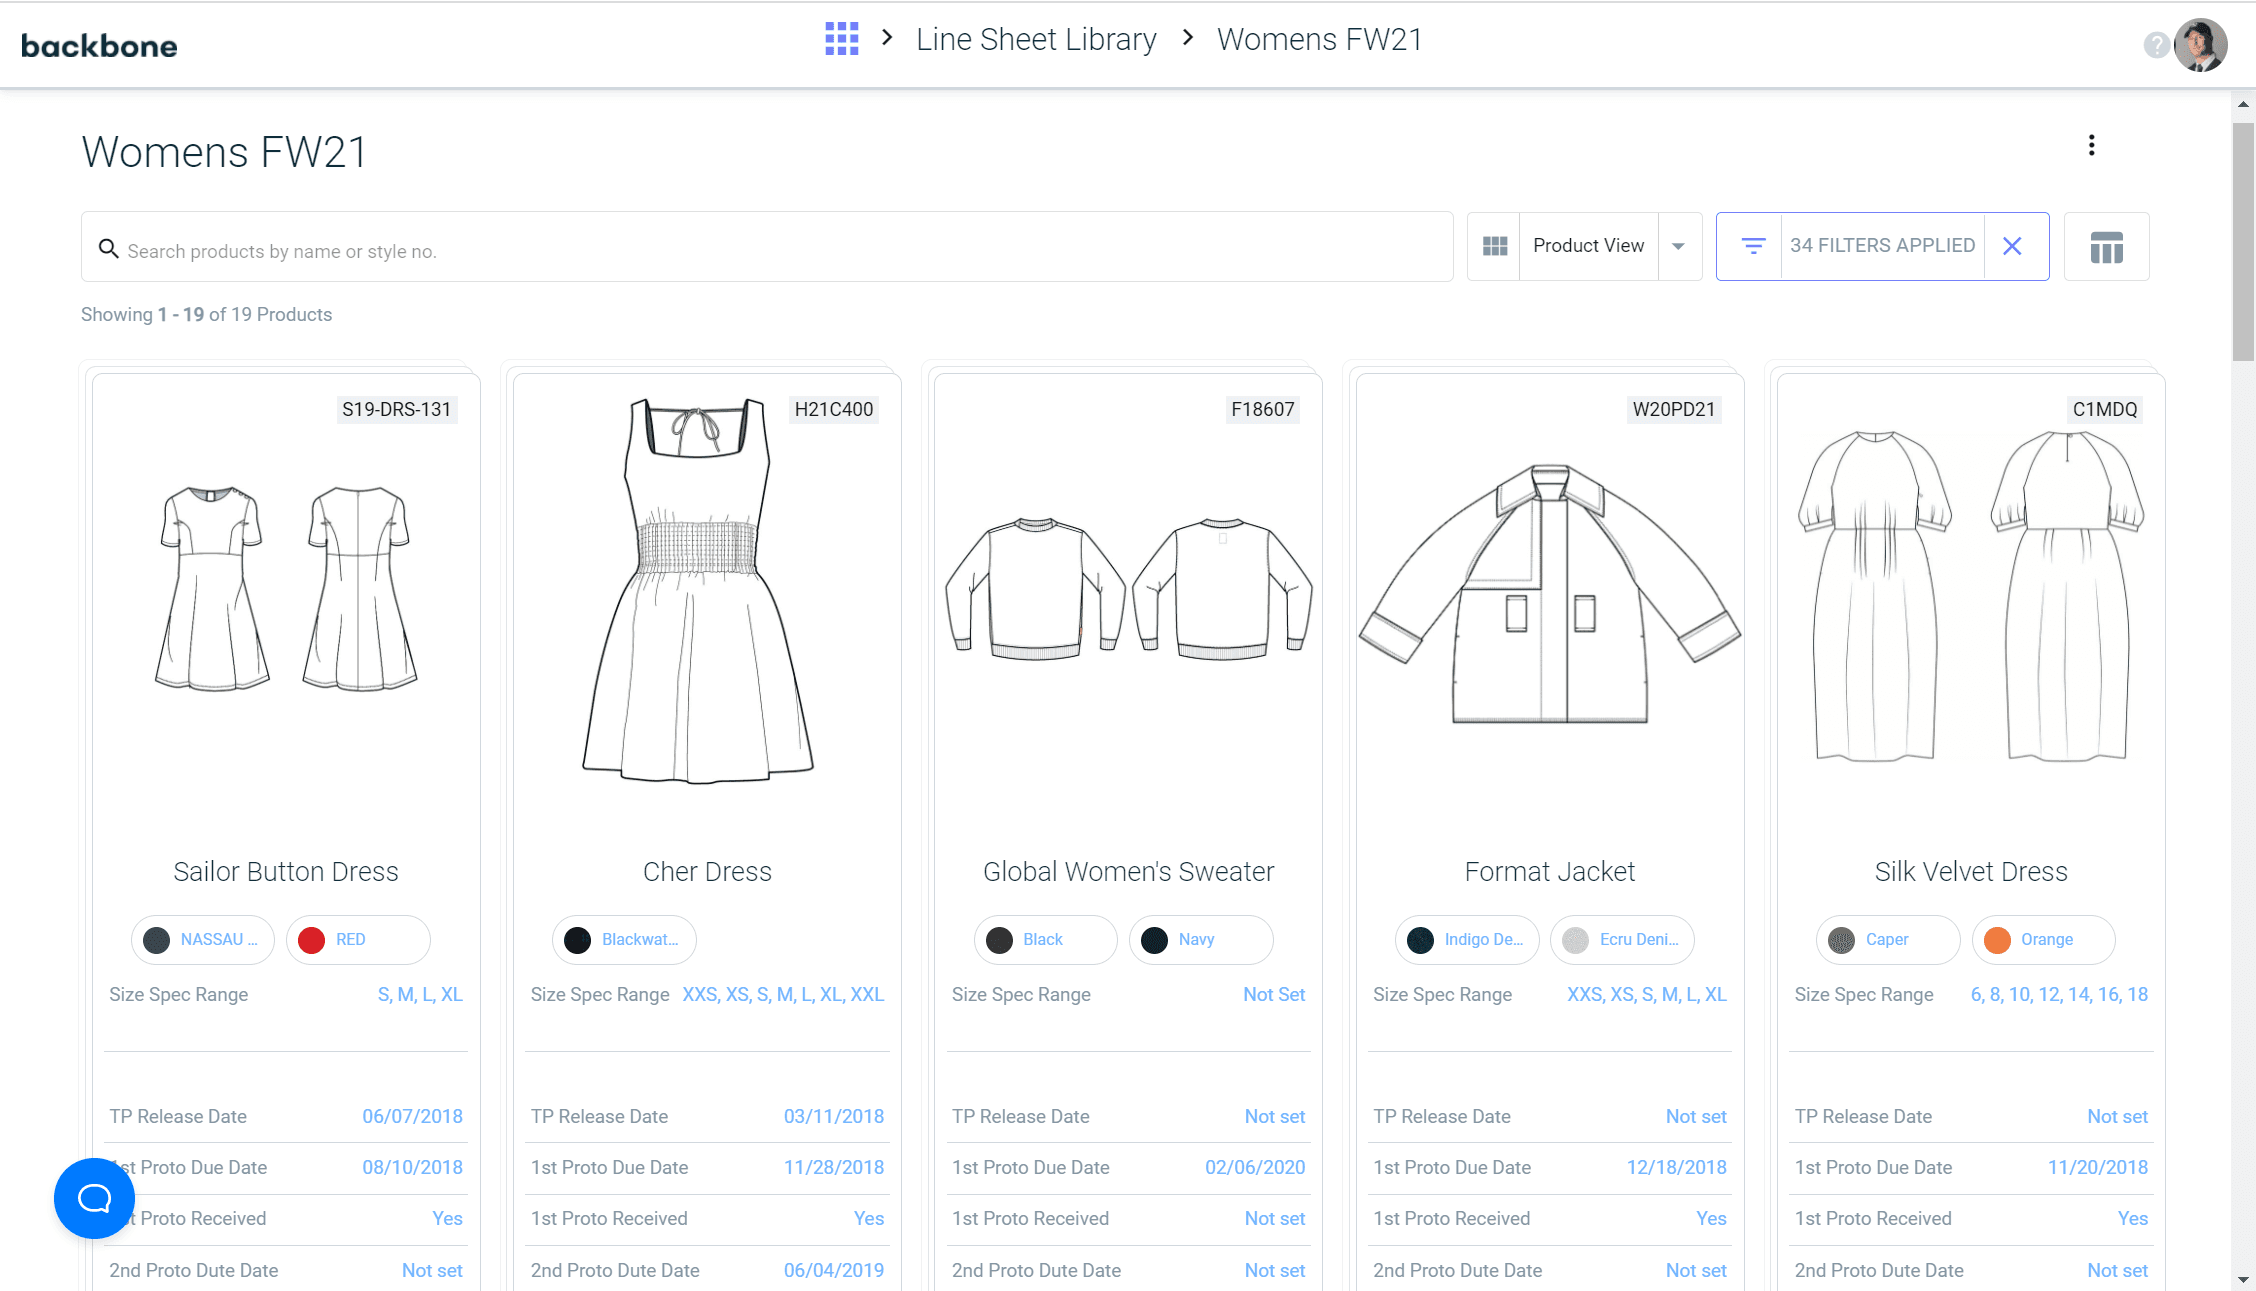Open the user profile avatar
Screen dimensions: 2256x1291
[2200, 45]
